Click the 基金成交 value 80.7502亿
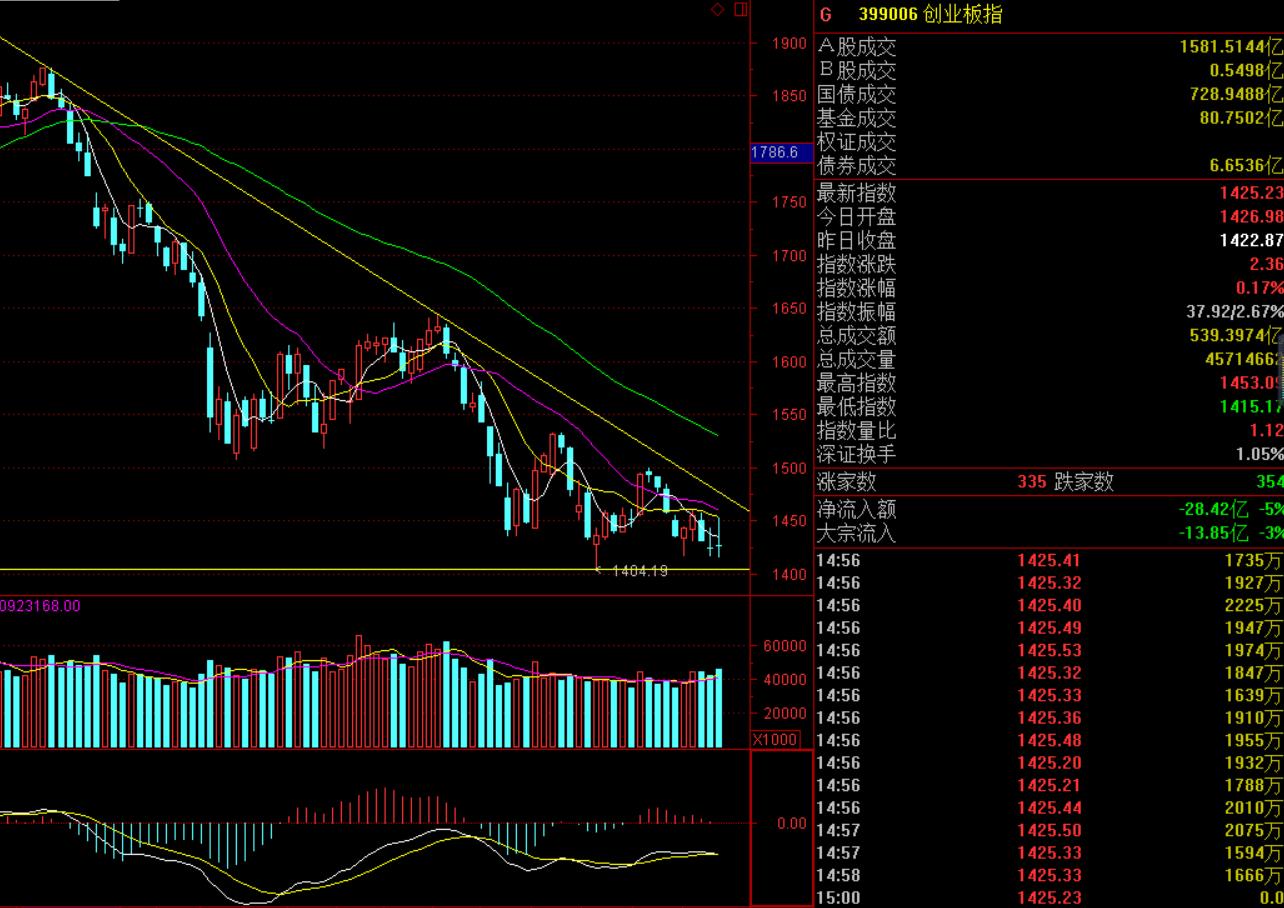 pyautogui.click(x=1241, y=119)
